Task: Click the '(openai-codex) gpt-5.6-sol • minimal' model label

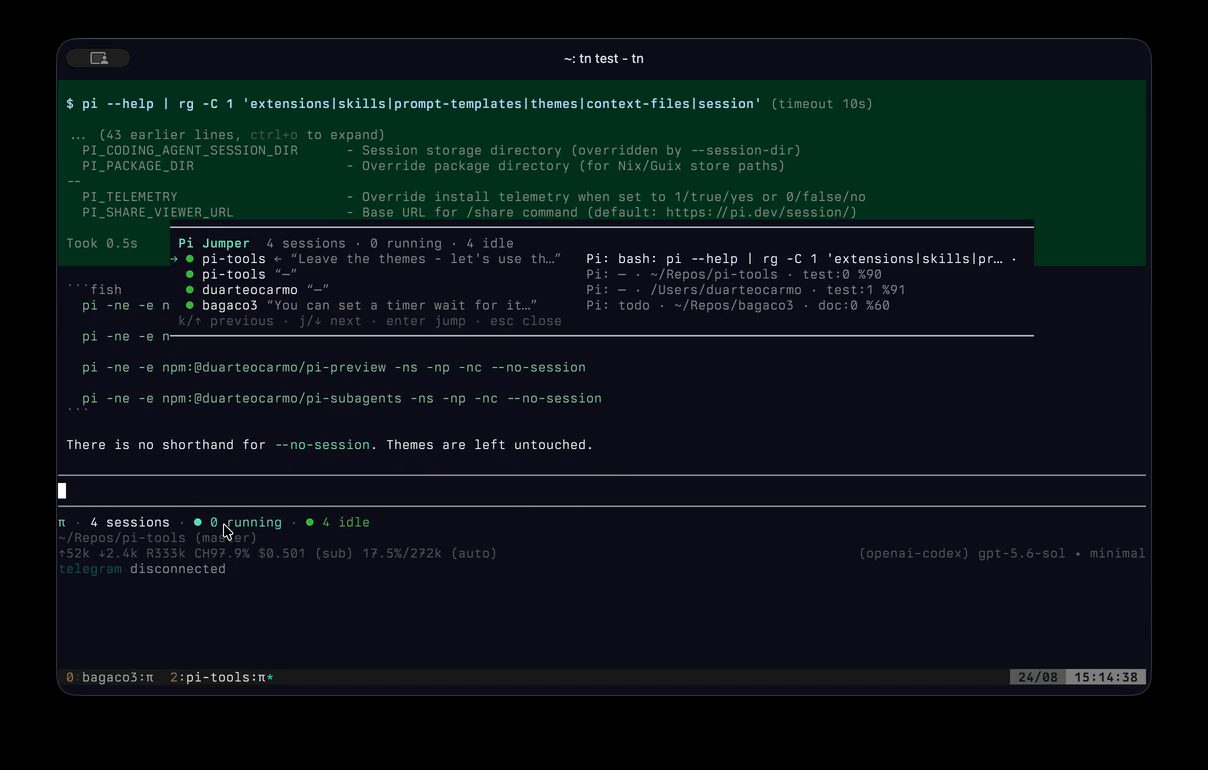Action: tap(1002, 553)
